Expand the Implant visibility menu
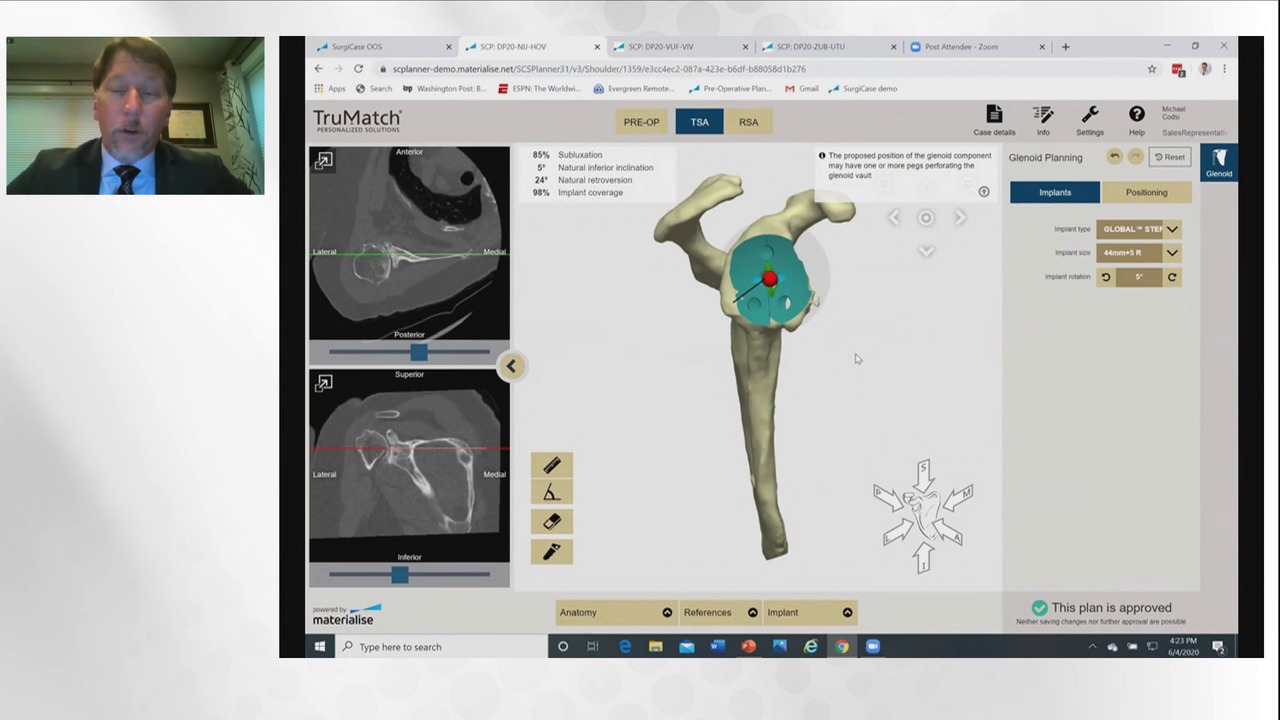1280x720 pixels. (810, 612)
